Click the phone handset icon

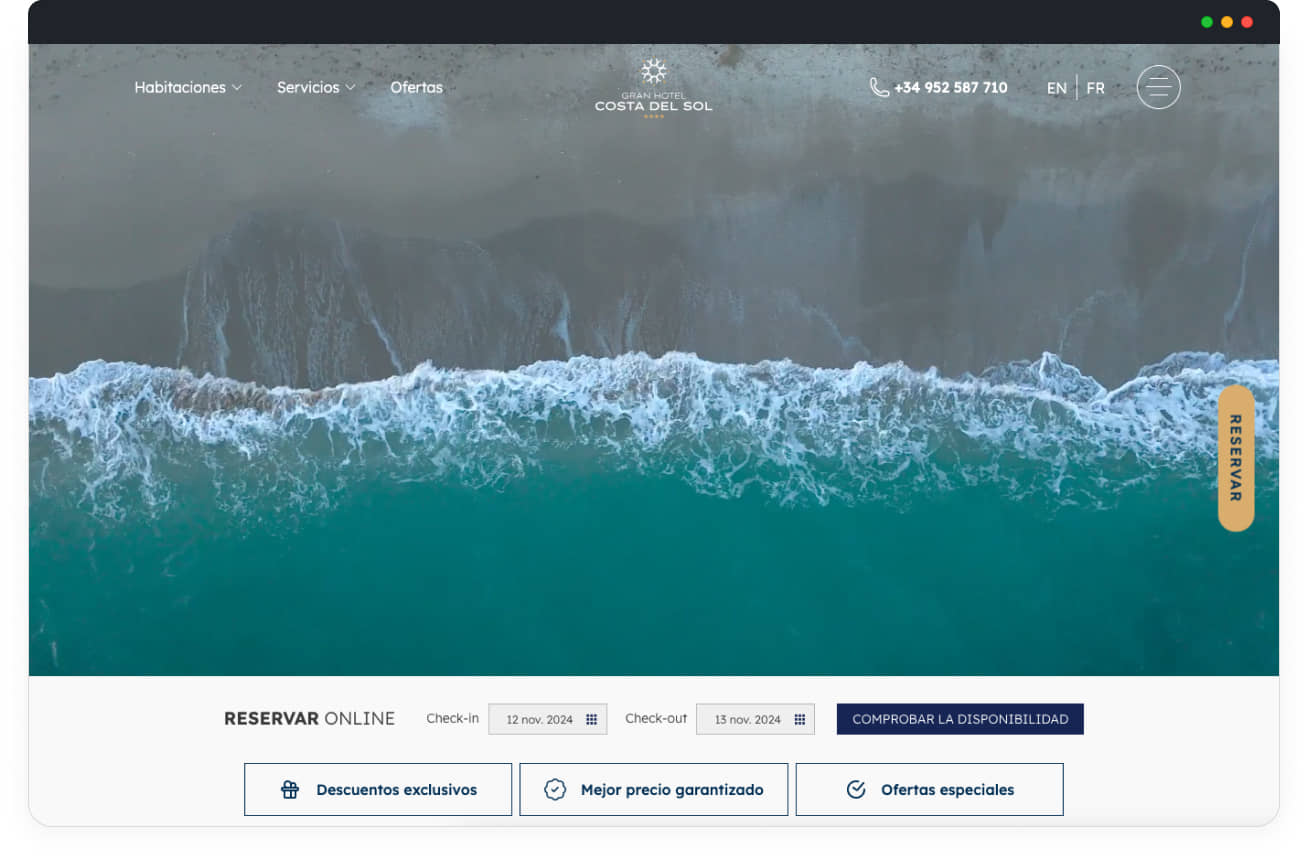click(x=879, y=88)
